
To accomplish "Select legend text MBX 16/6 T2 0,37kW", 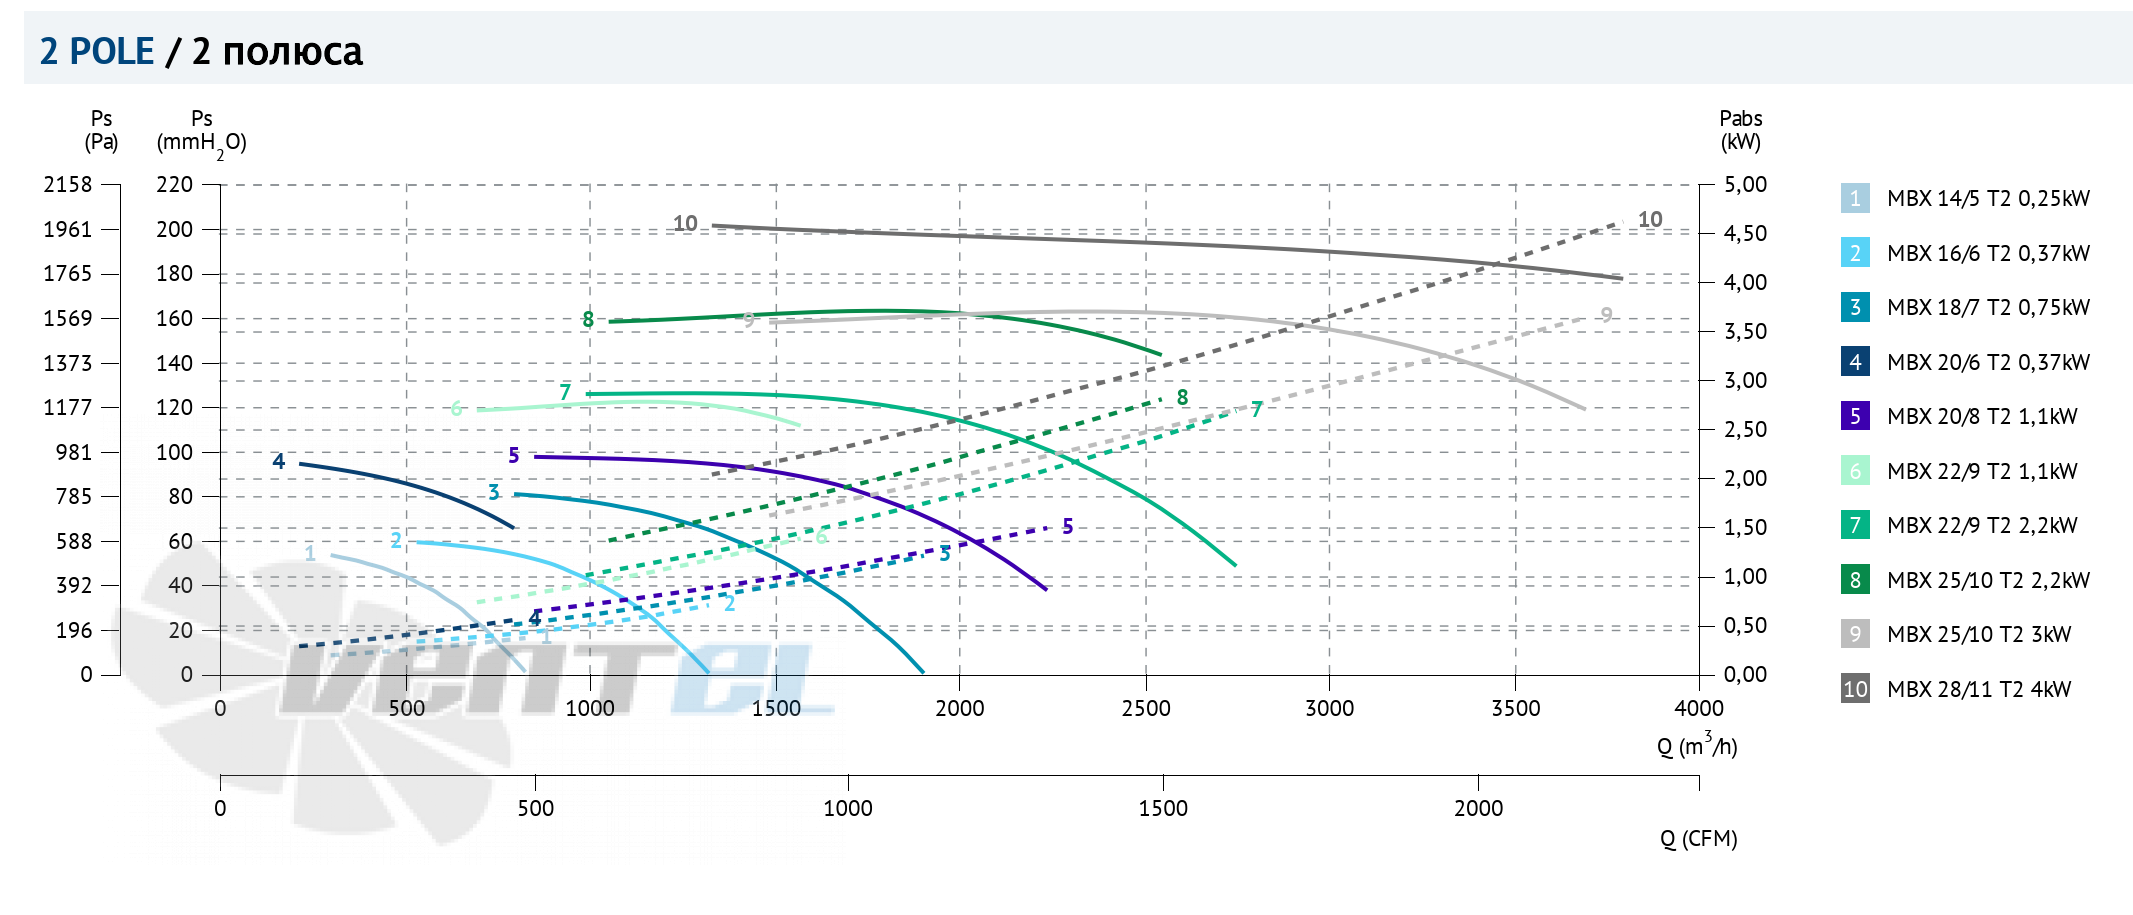I will click(1988, 253).
